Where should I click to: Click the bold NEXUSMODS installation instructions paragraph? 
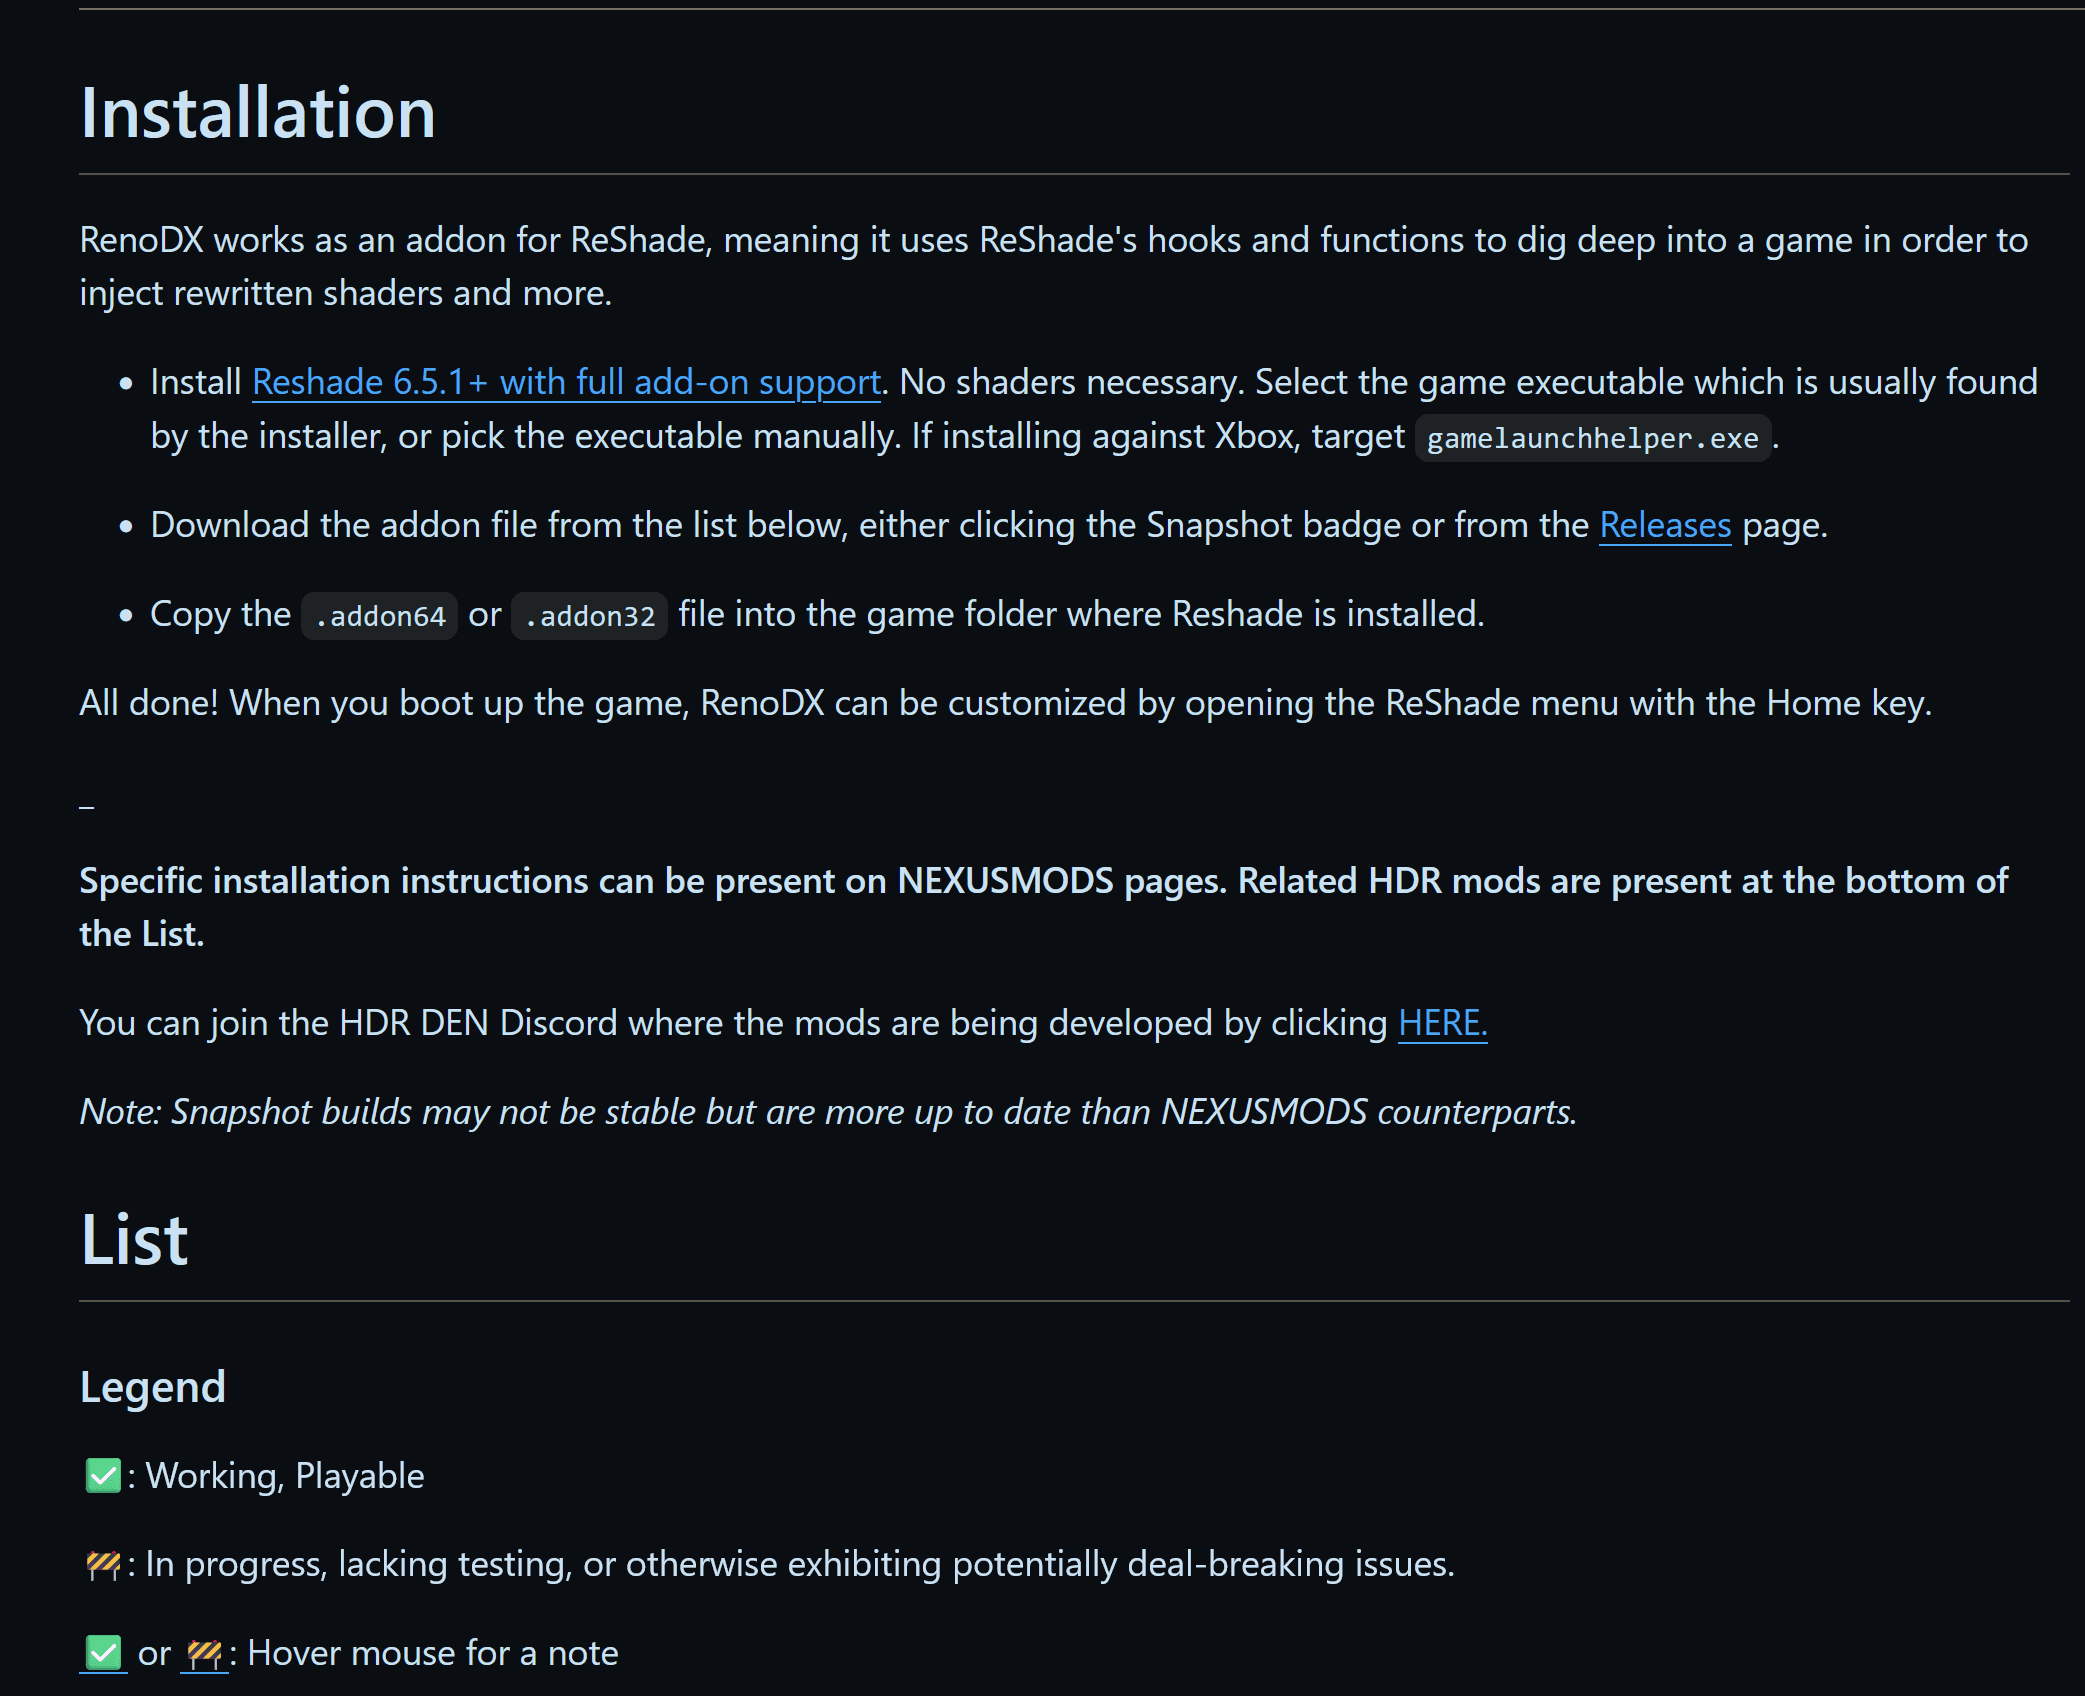click(x=1042, y=881)
